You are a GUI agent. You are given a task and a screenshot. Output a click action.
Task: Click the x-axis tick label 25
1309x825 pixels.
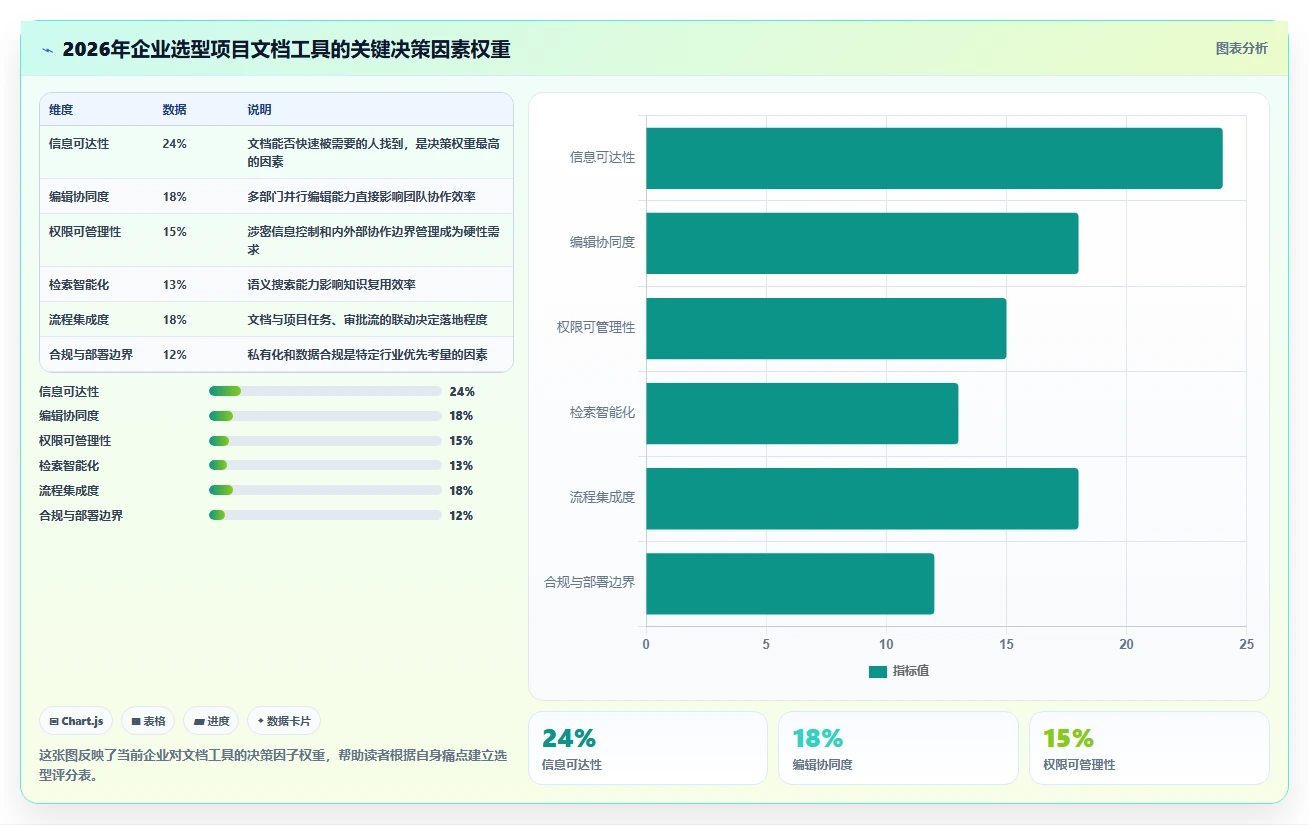(x=1246, y=645)
